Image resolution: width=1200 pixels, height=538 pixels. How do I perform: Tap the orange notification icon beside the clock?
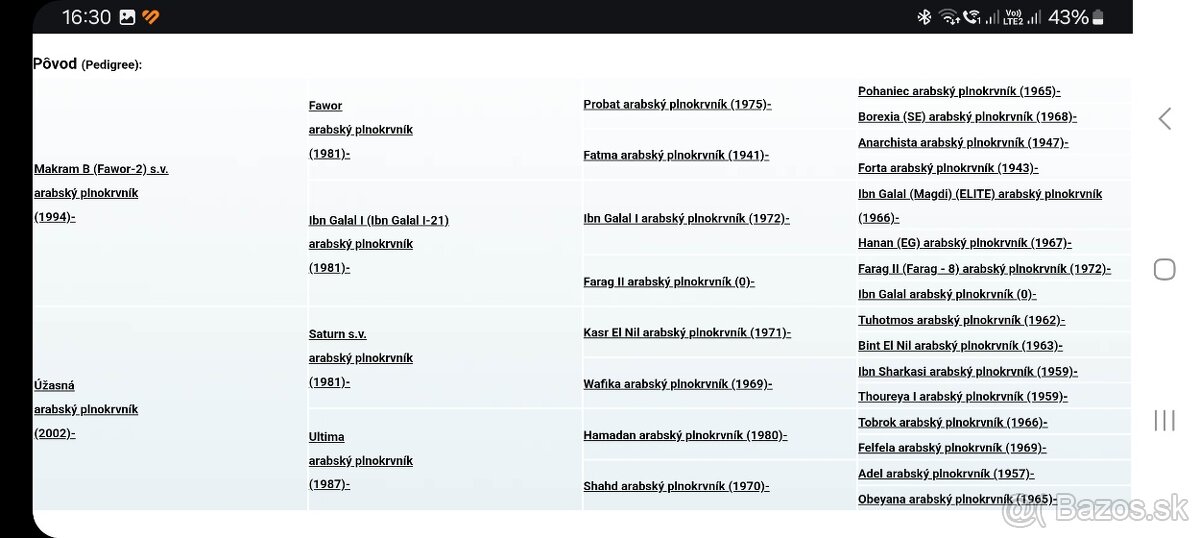(151, 17)
